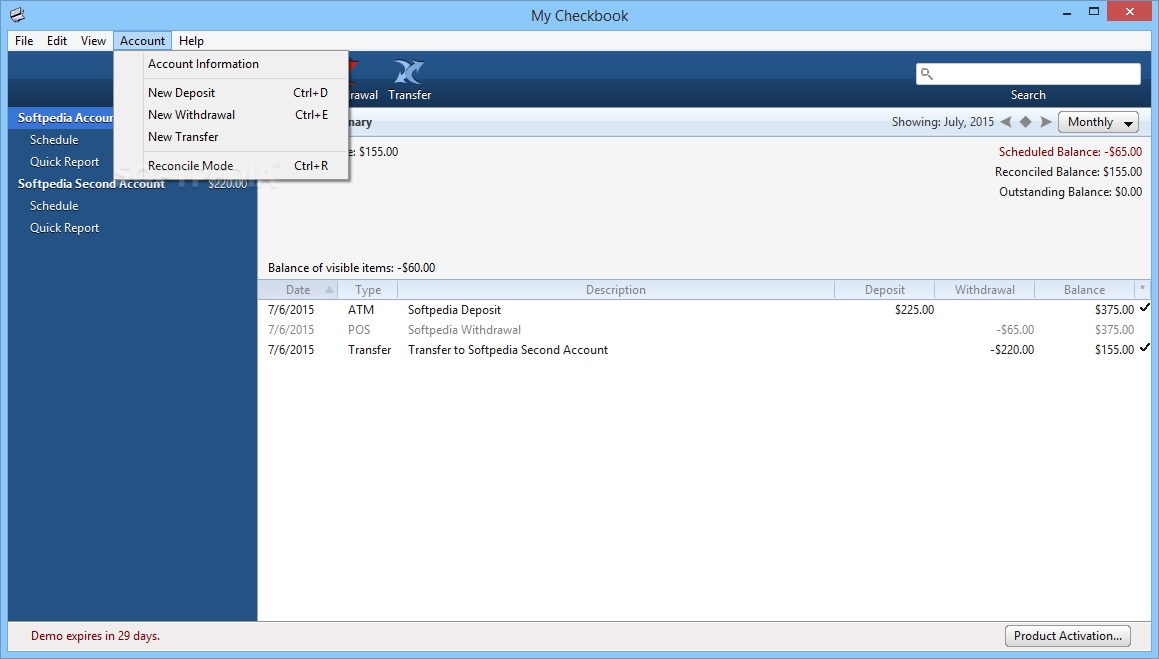Choose New Transfer from menu
Image resolution: width=1159 pixels, height=659 pixels.
coord(231,137)
